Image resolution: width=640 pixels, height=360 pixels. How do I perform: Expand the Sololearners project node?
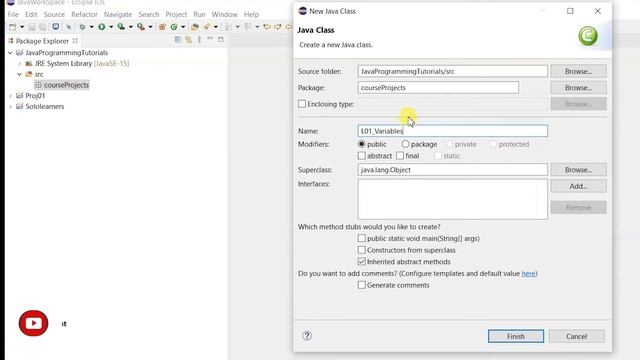click(10, 107)
